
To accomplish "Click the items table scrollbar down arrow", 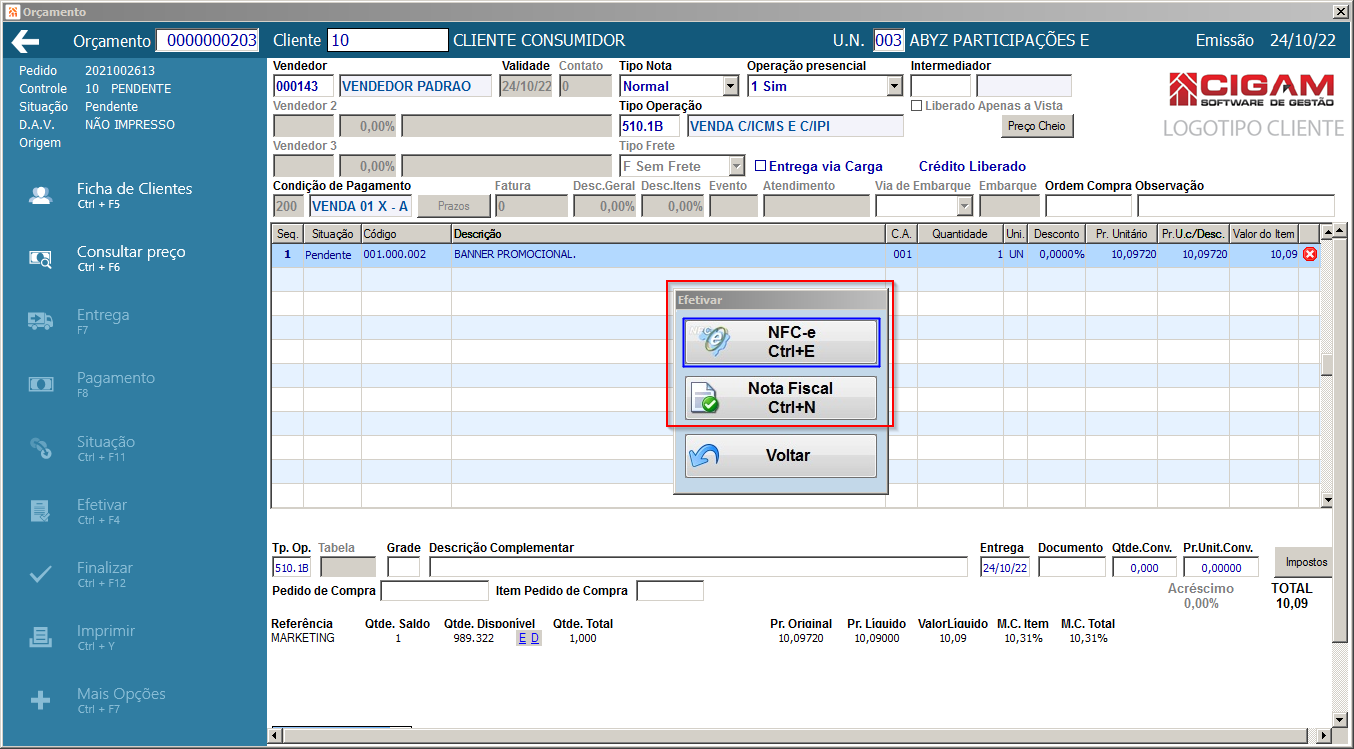I will tap(1328, 500).
